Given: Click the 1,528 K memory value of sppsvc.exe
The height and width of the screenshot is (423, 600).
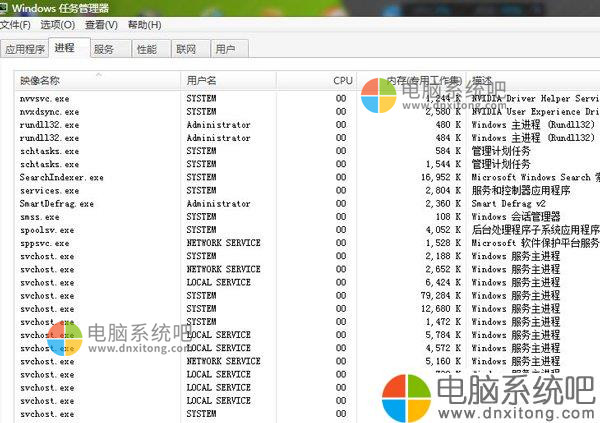Looking at the screenshot, I should coord(443,243).
